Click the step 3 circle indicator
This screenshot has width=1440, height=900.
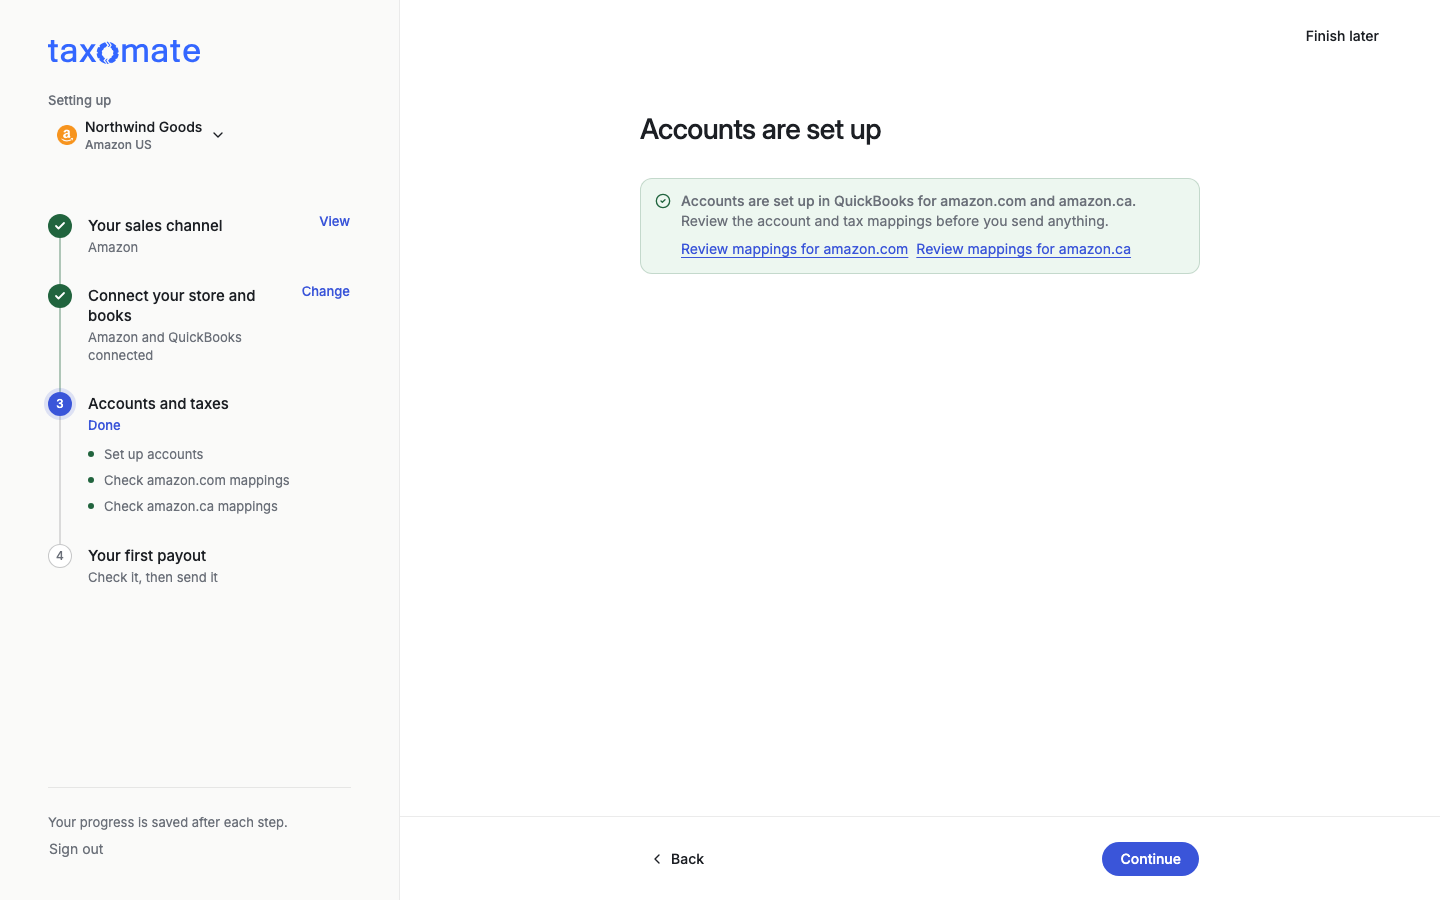[60, 404]
